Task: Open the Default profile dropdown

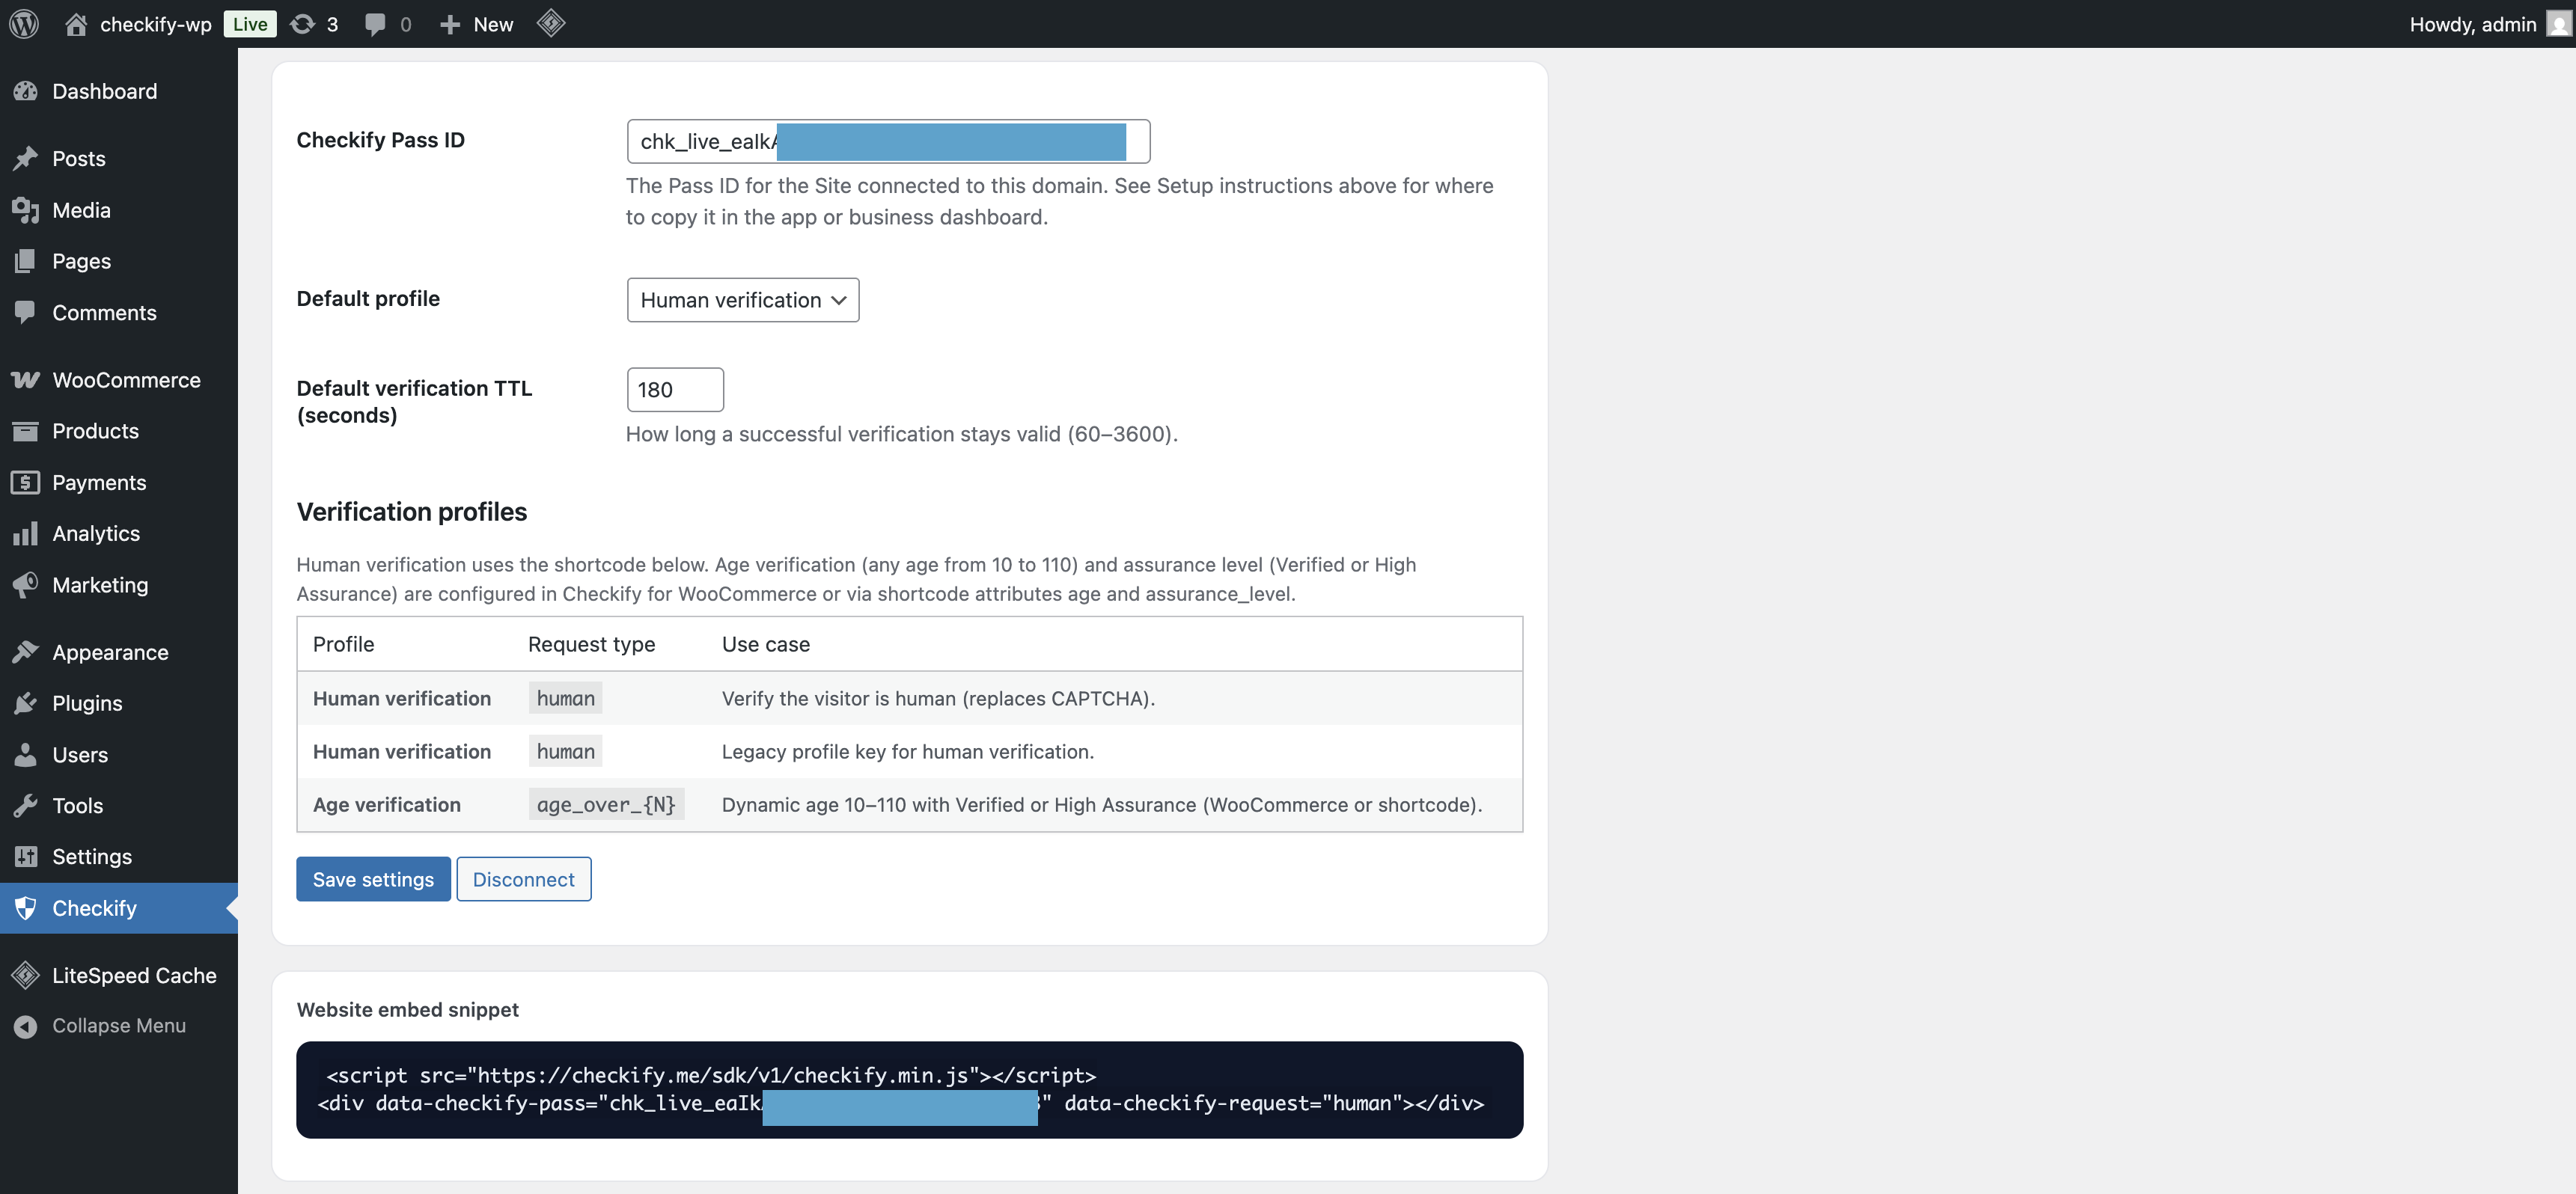Action: (742, 300)
